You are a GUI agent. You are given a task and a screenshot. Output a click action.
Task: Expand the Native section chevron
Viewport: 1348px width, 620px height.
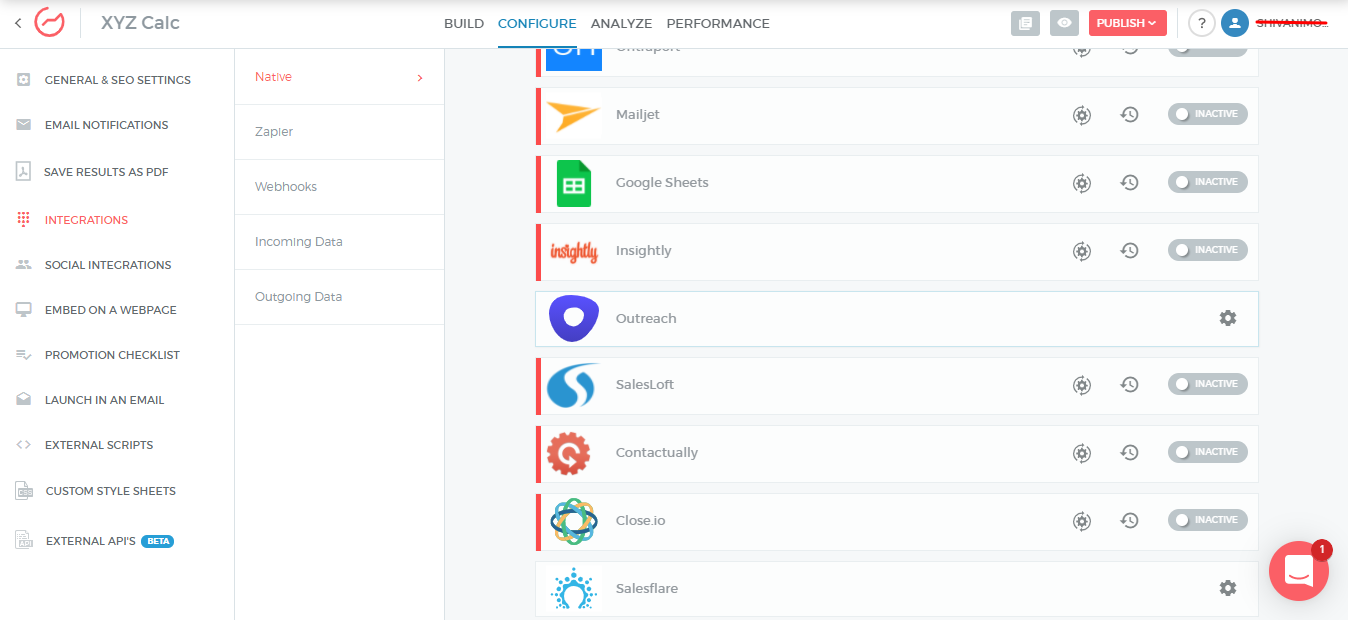pos(420,78)
